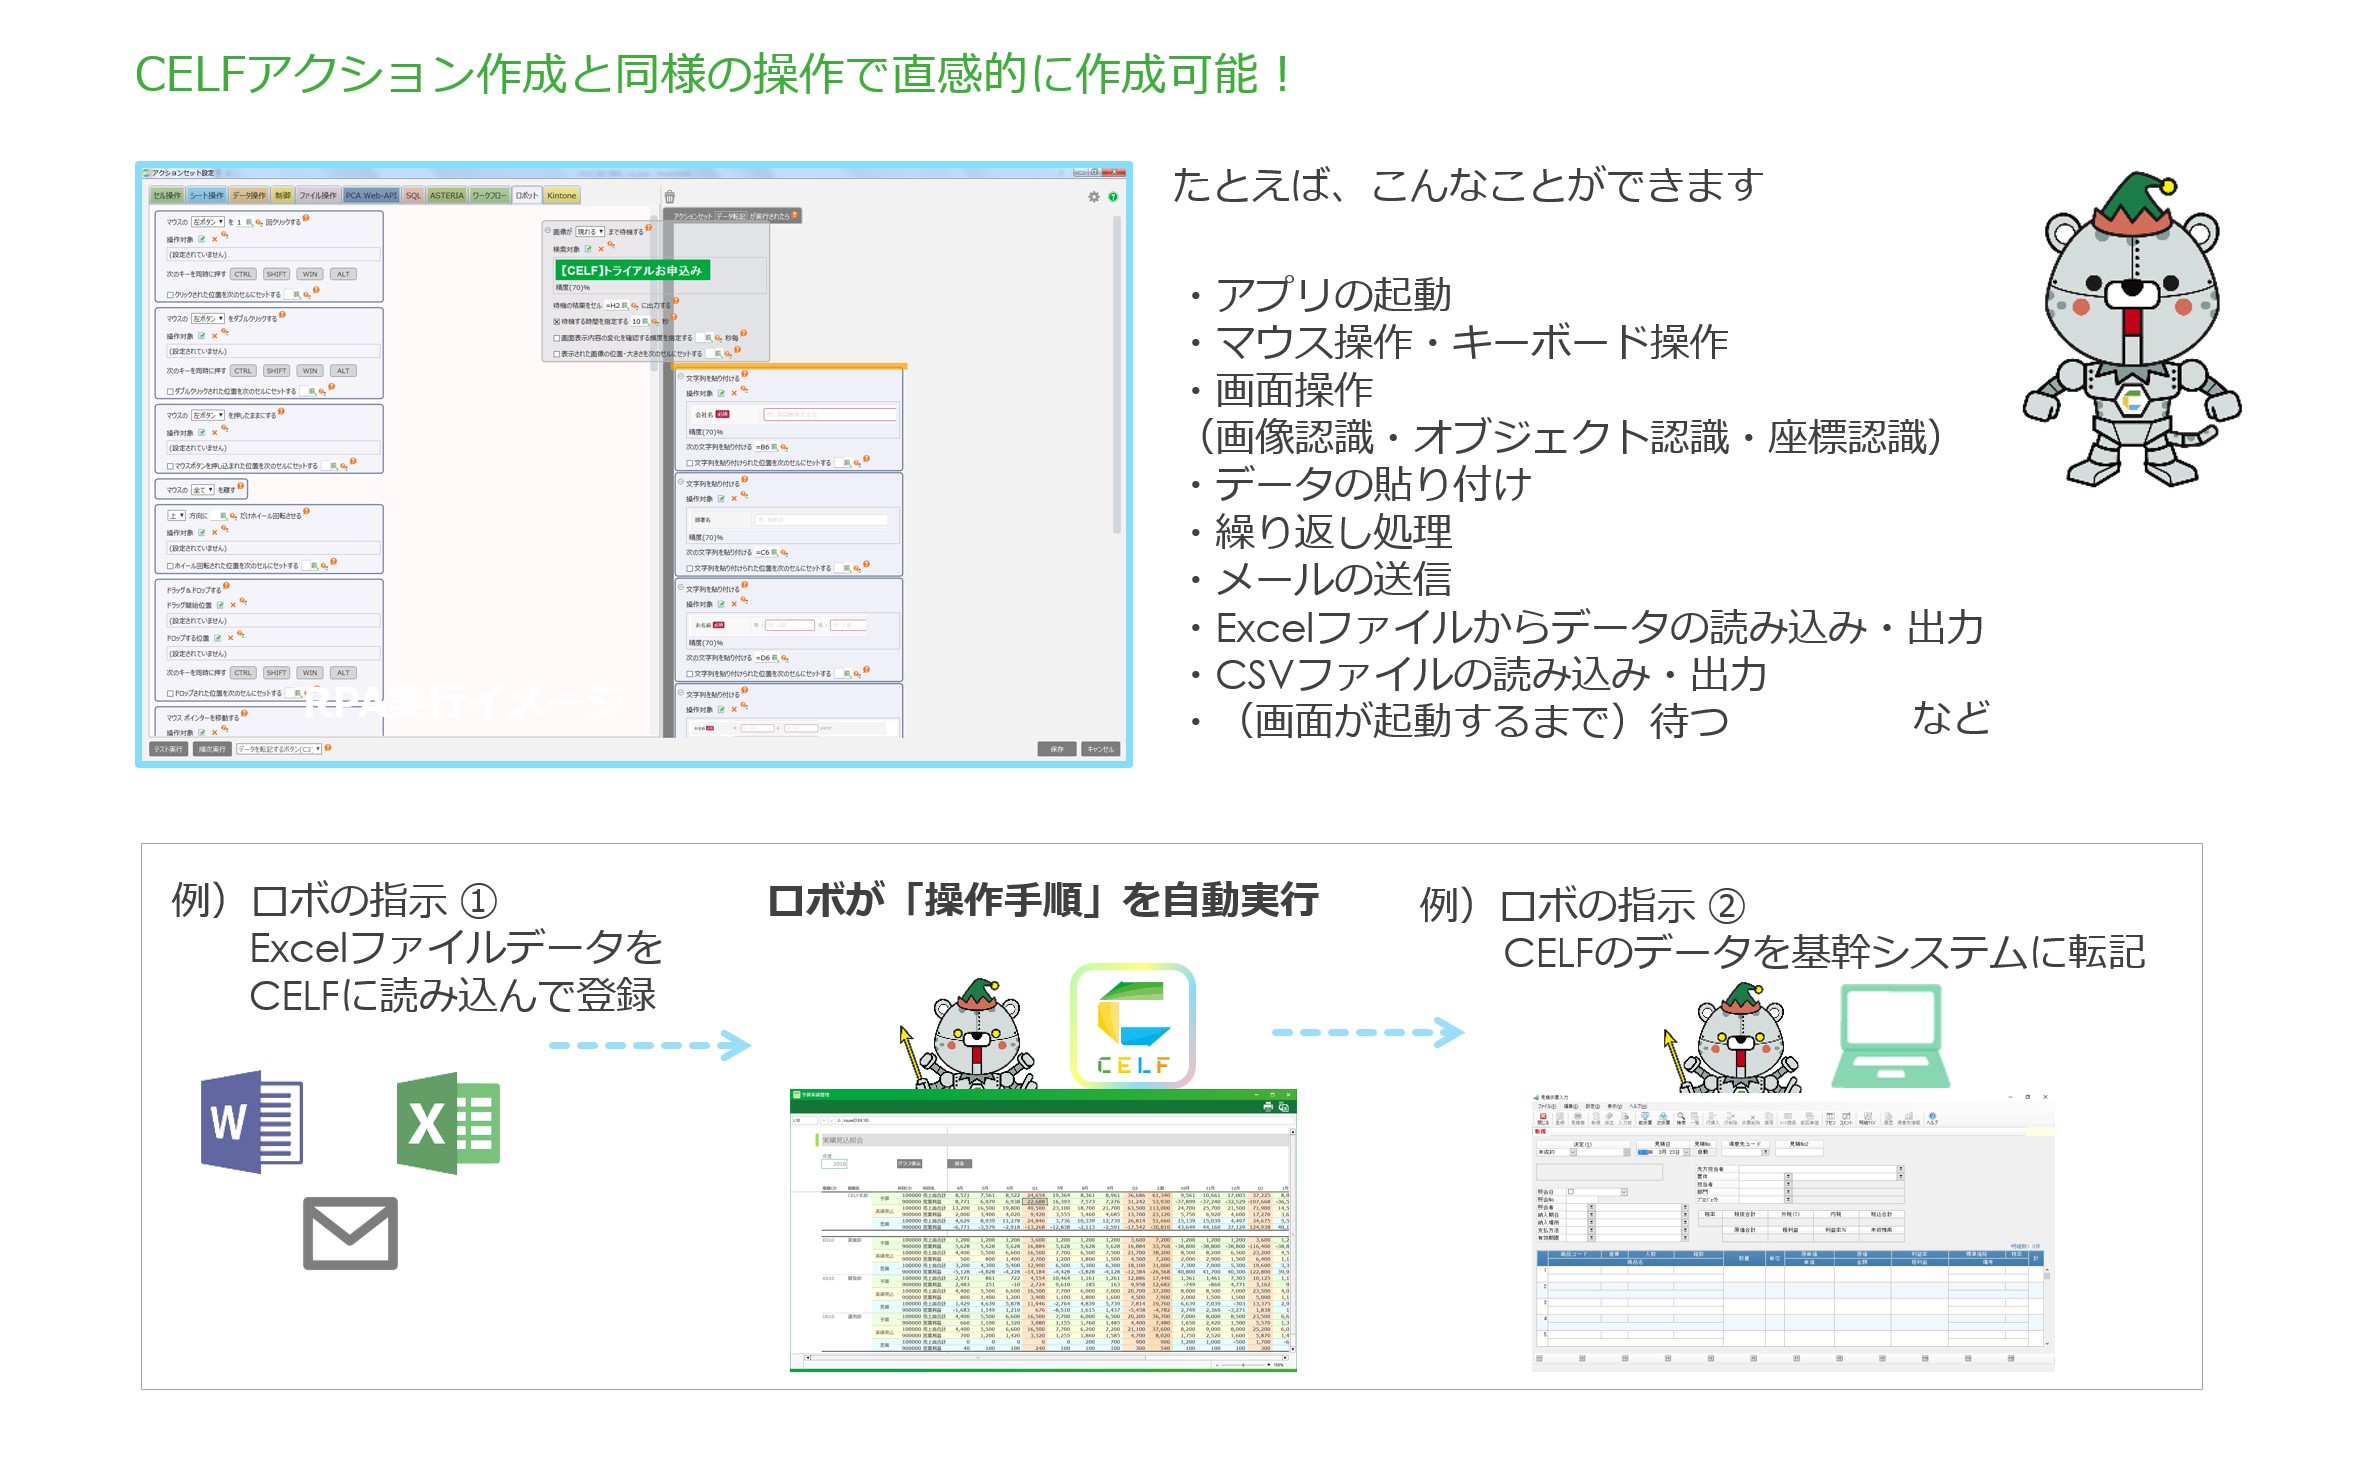The image size is (2365, 1469).
Task: Edit the drag start position target
Action: pyautogui.click(x=220, y=605)
